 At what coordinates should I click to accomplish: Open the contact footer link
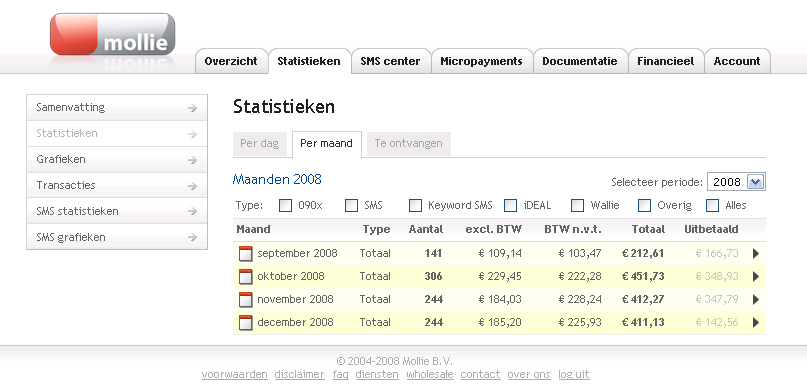point(480,375)
